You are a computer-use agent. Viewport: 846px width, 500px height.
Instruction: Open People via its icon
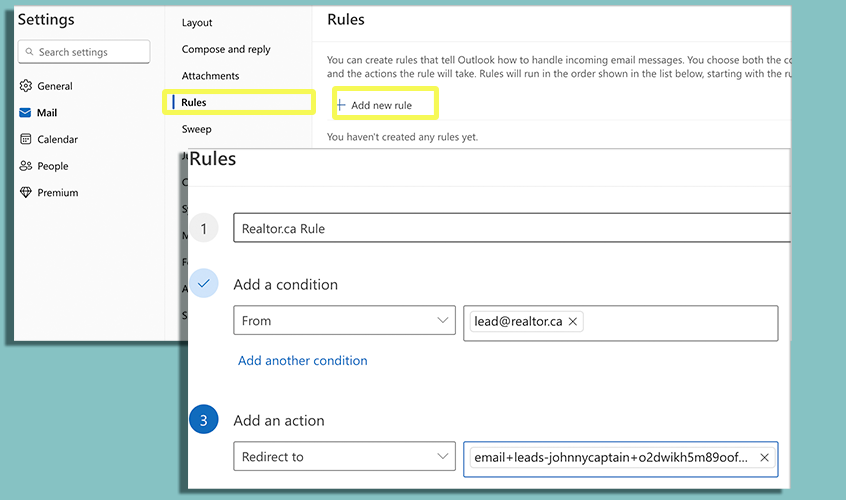[x=26, y=166]
